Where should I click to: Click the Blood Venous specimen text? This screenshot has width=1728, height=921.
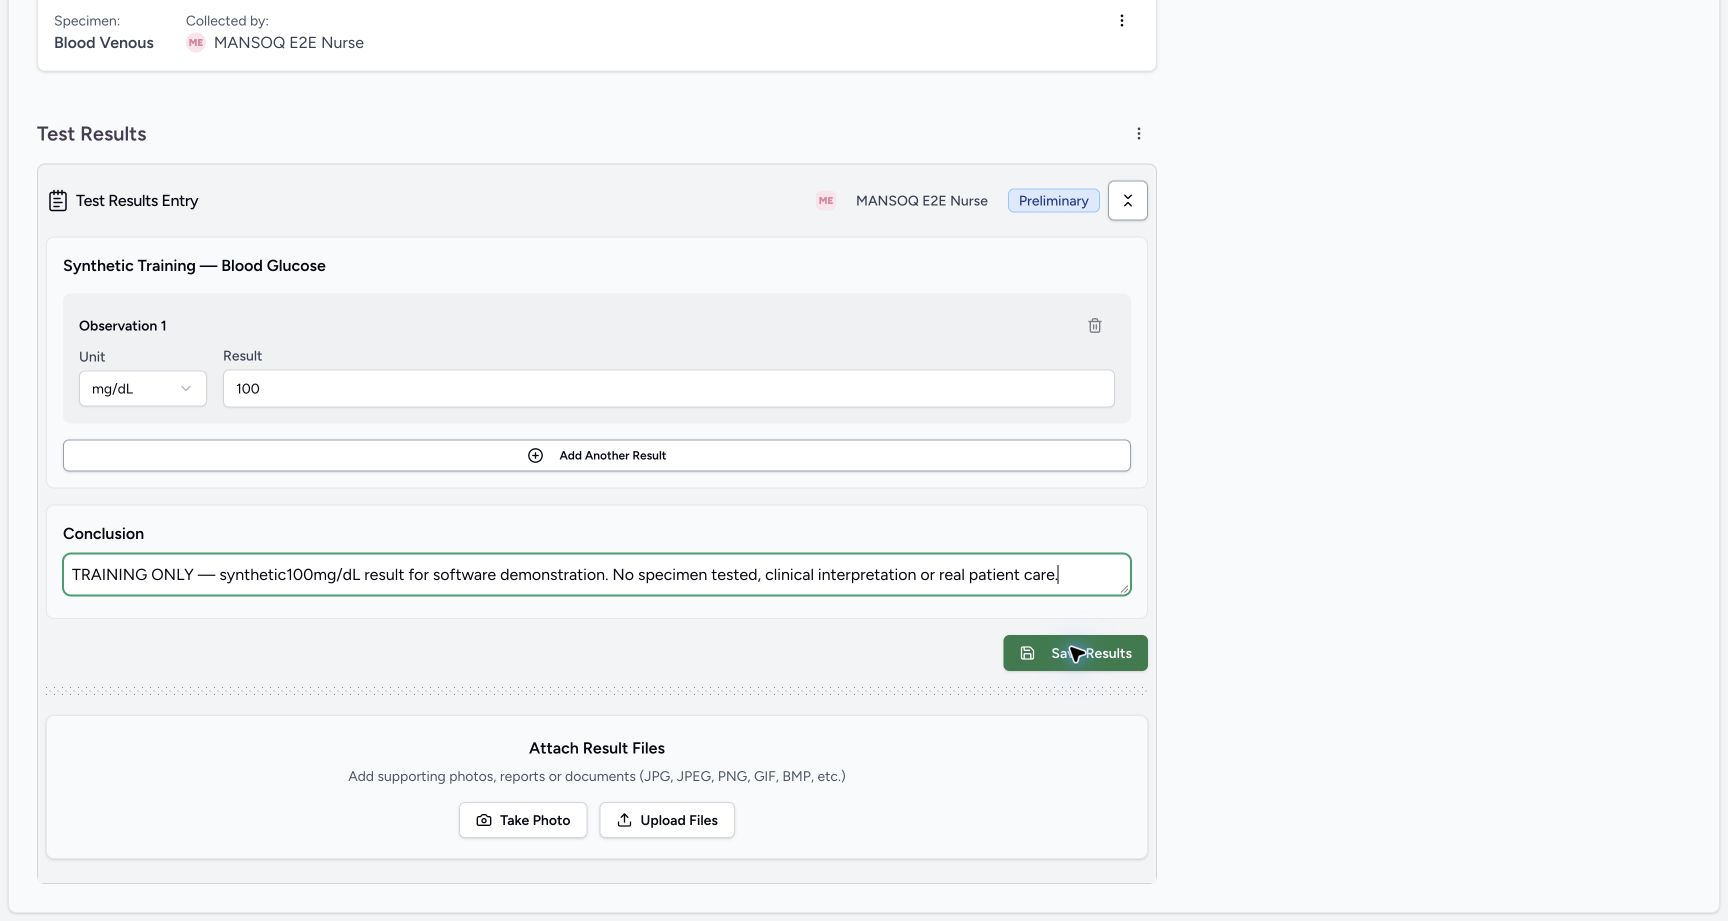[x=104, y=43]
